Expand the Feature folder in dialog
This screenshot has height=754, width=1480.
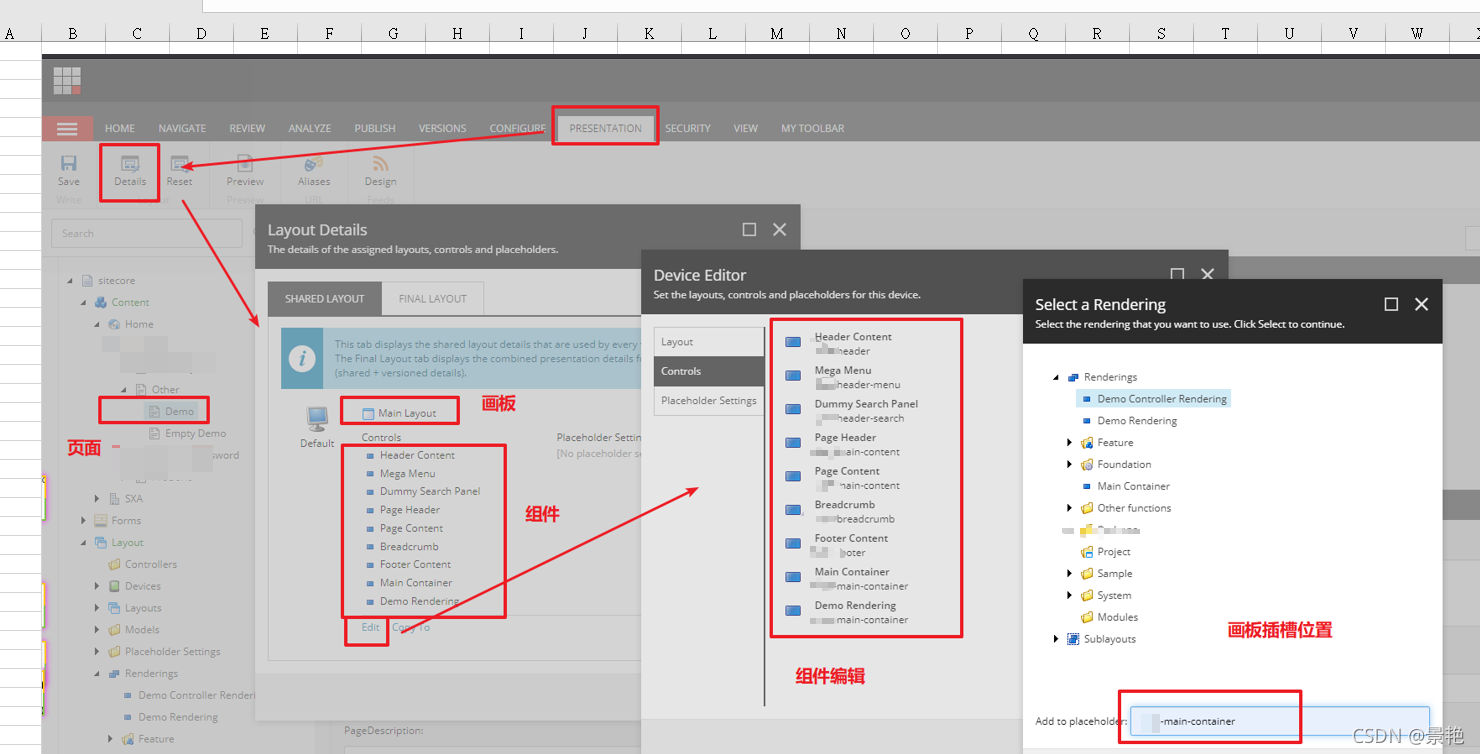(1070, 442)
